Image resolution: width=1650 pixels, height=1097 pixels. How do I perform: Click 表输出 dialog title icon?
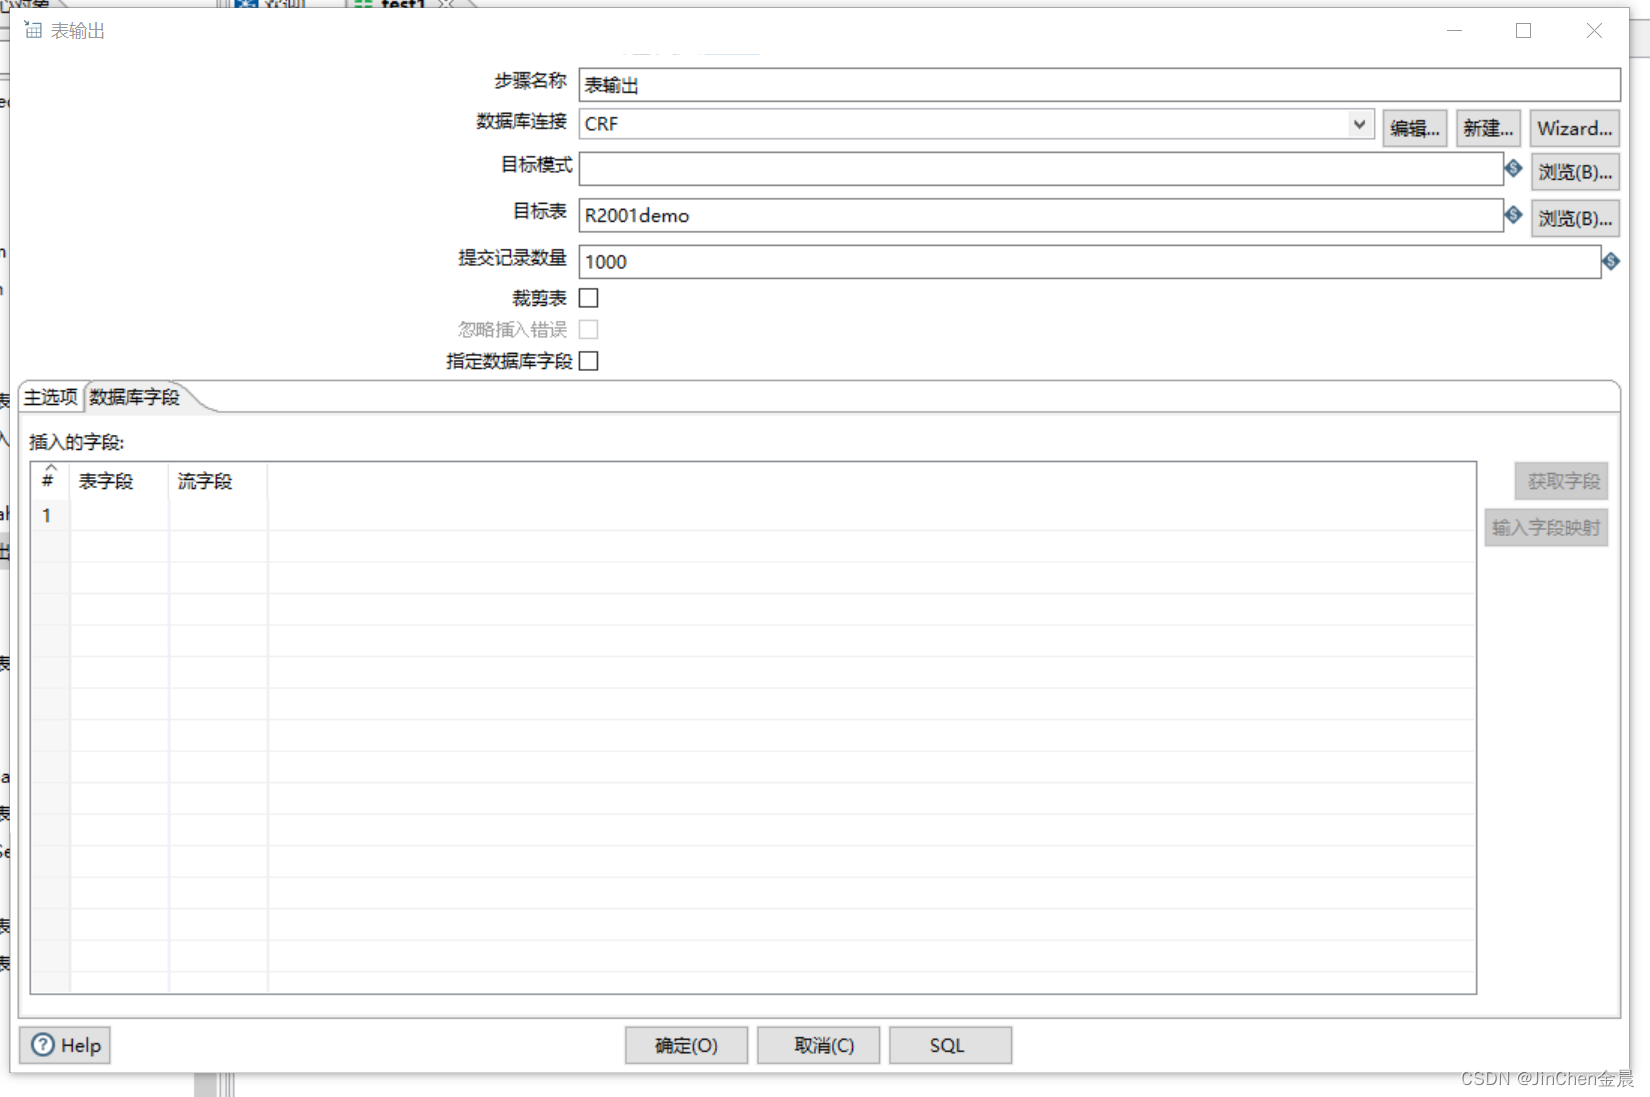(x=33, y=30)
